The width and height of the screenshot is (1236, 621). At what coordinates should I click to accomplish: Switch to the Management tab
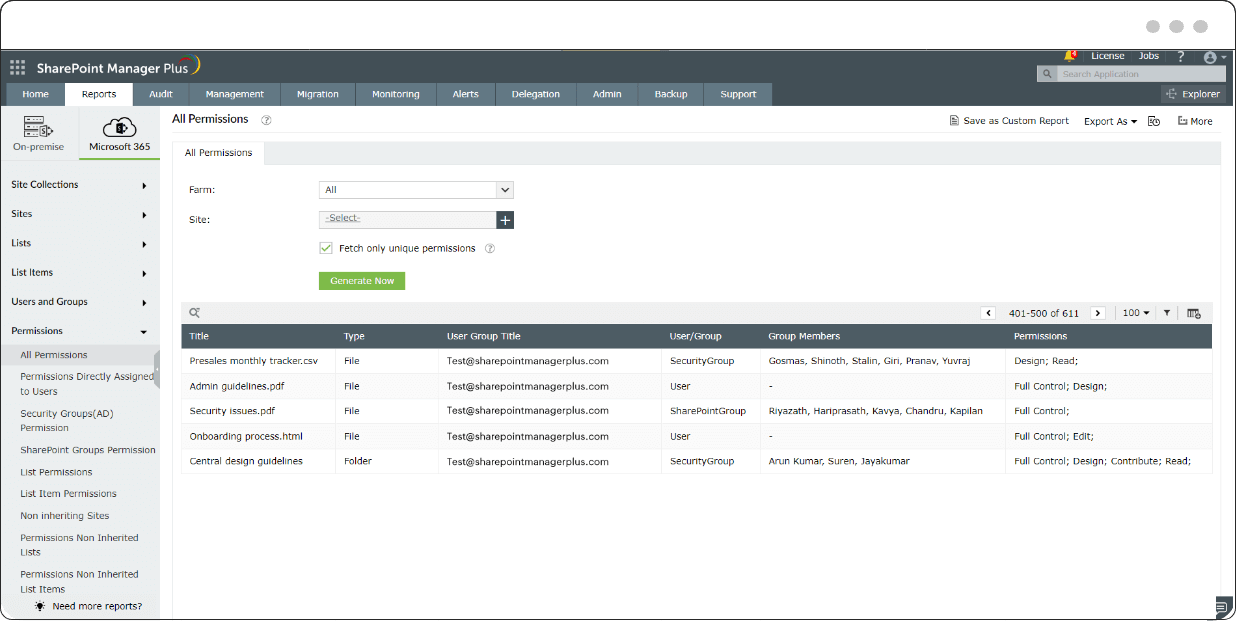click(x=235, y=94)
